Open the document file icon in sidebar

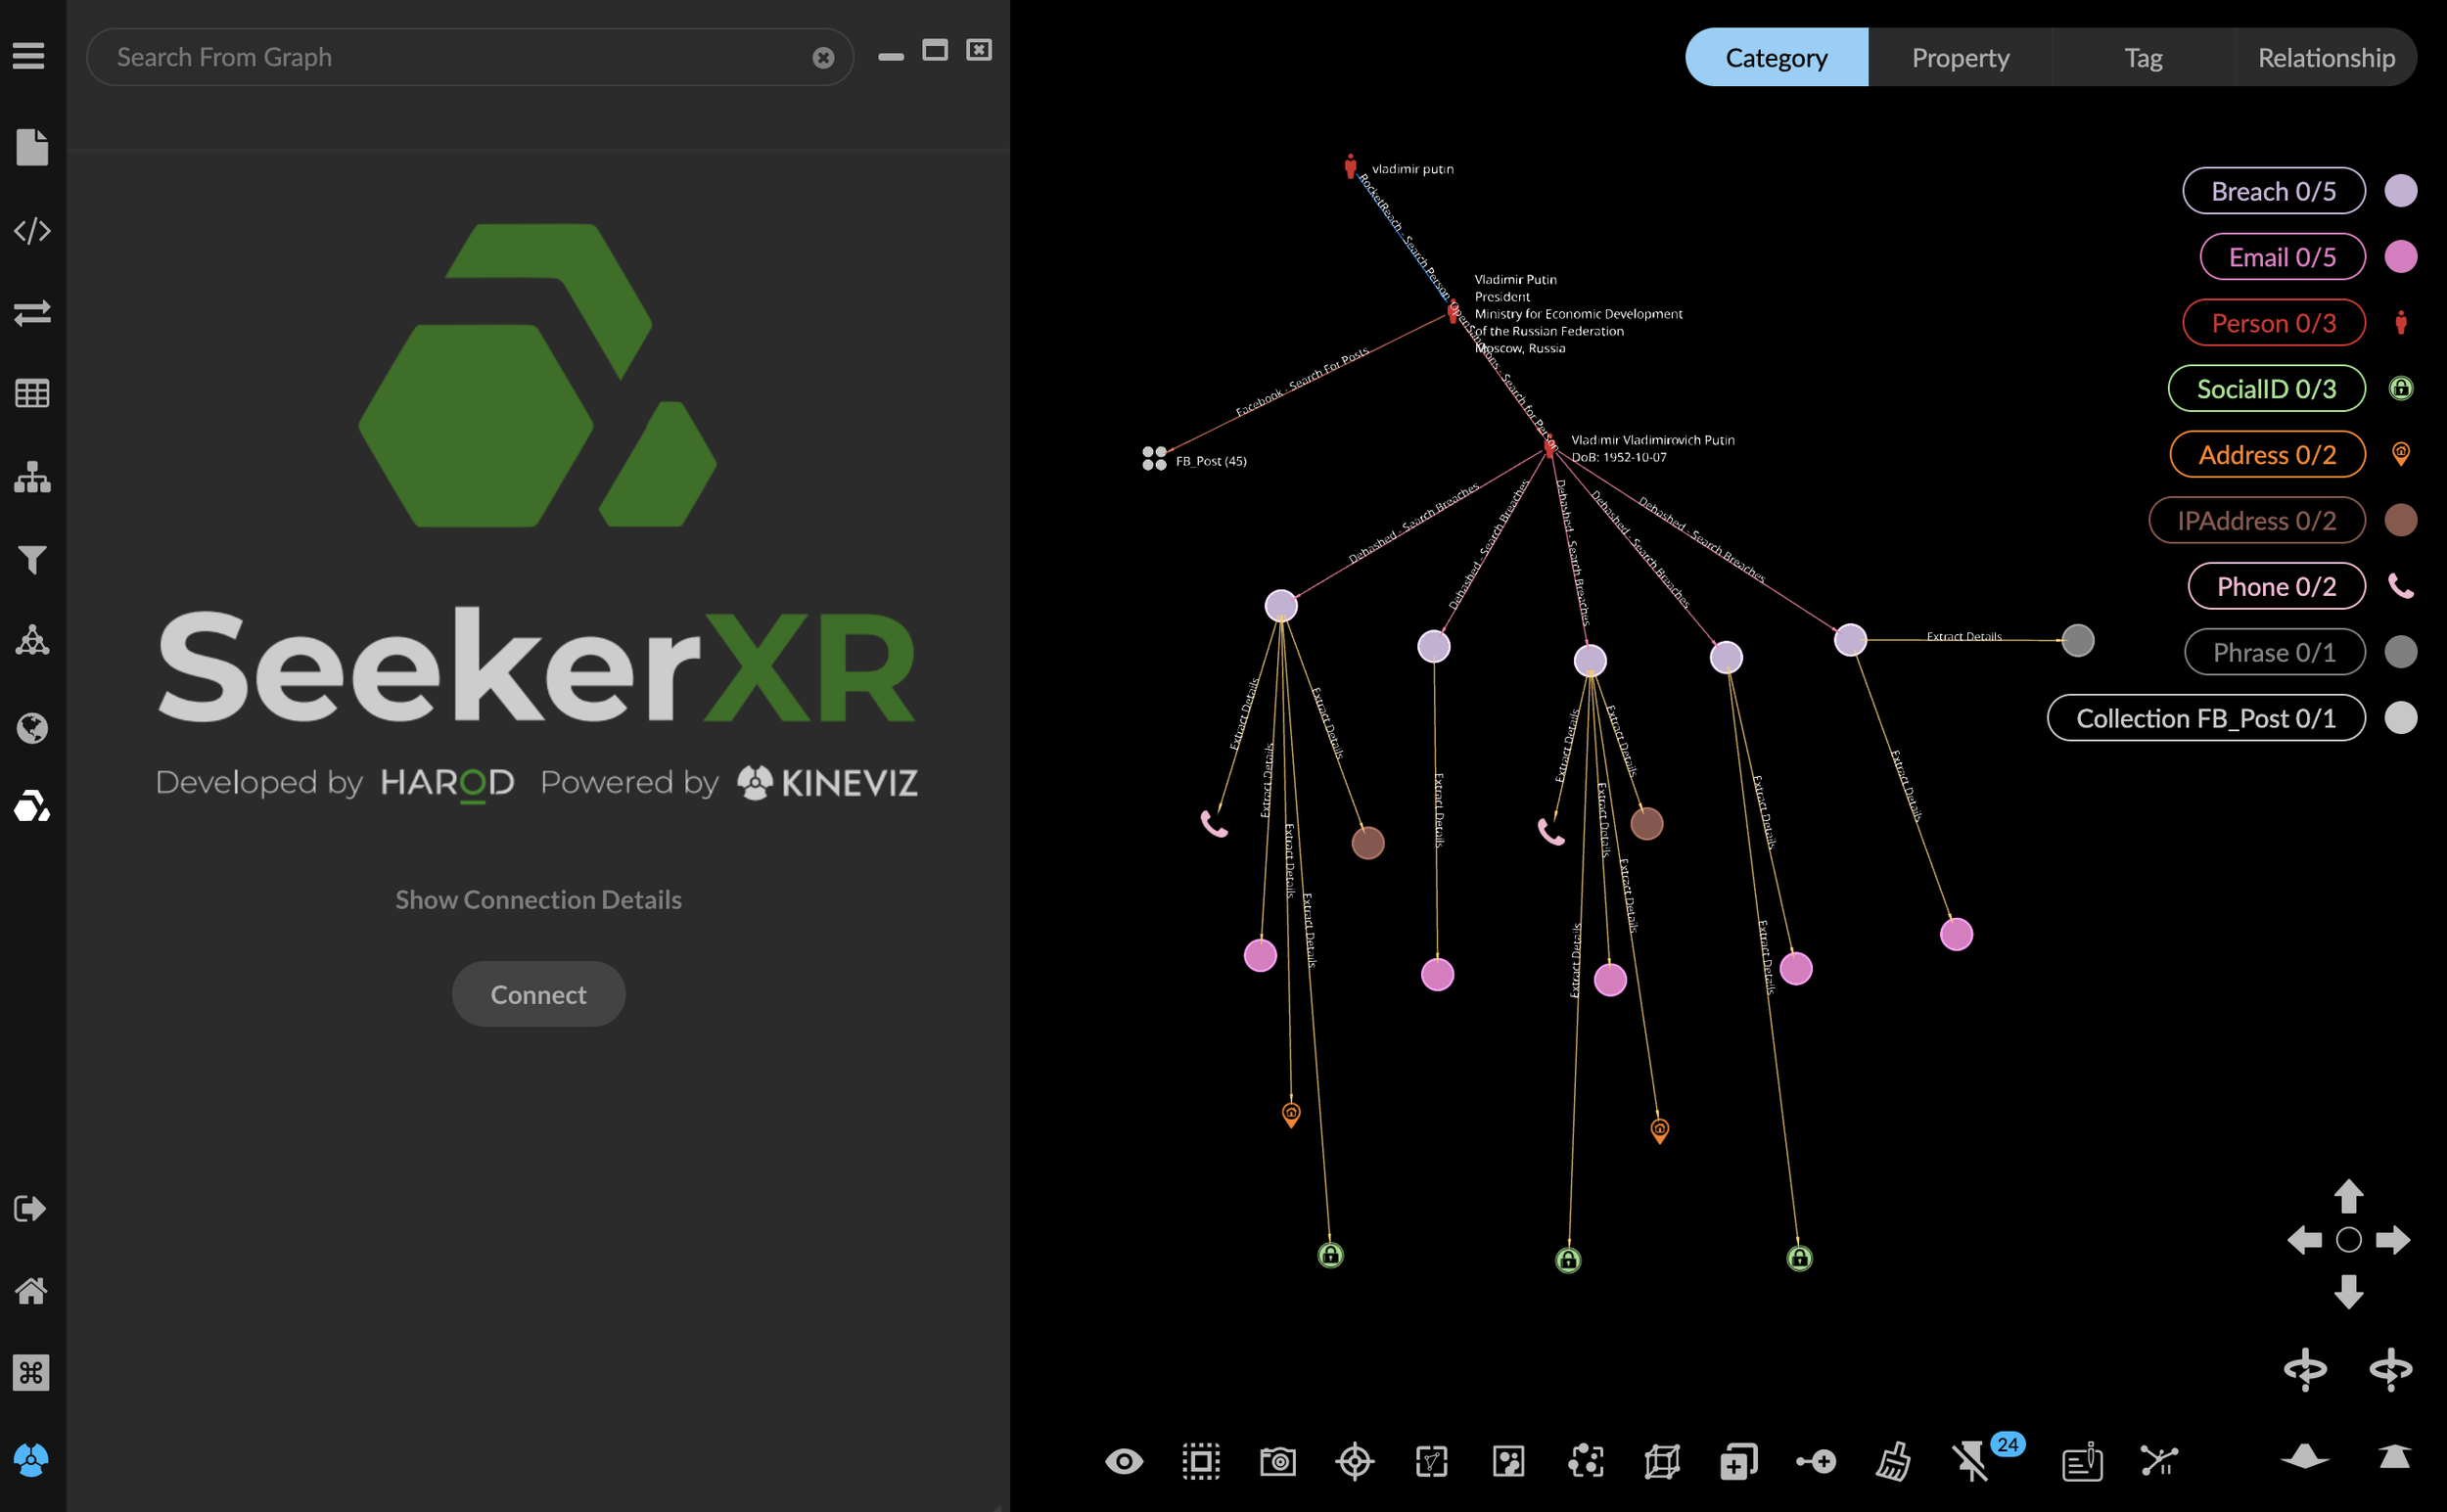point(32,147)
